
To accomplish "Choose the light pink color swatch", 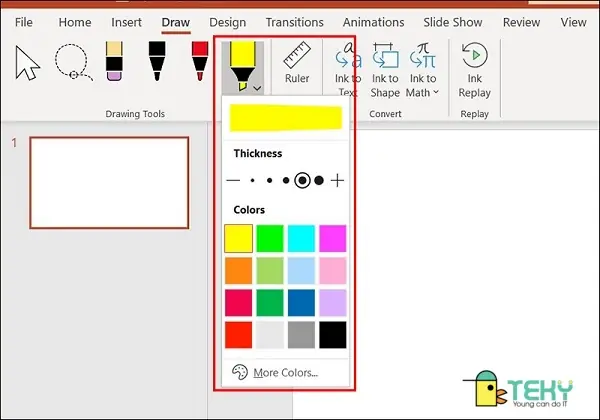I will coord(333,271).
